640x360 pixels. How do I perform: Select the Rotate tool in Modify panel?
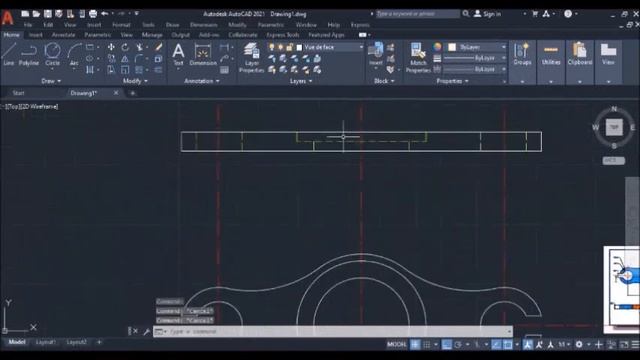pyautogui.click(x=125, y=47)
